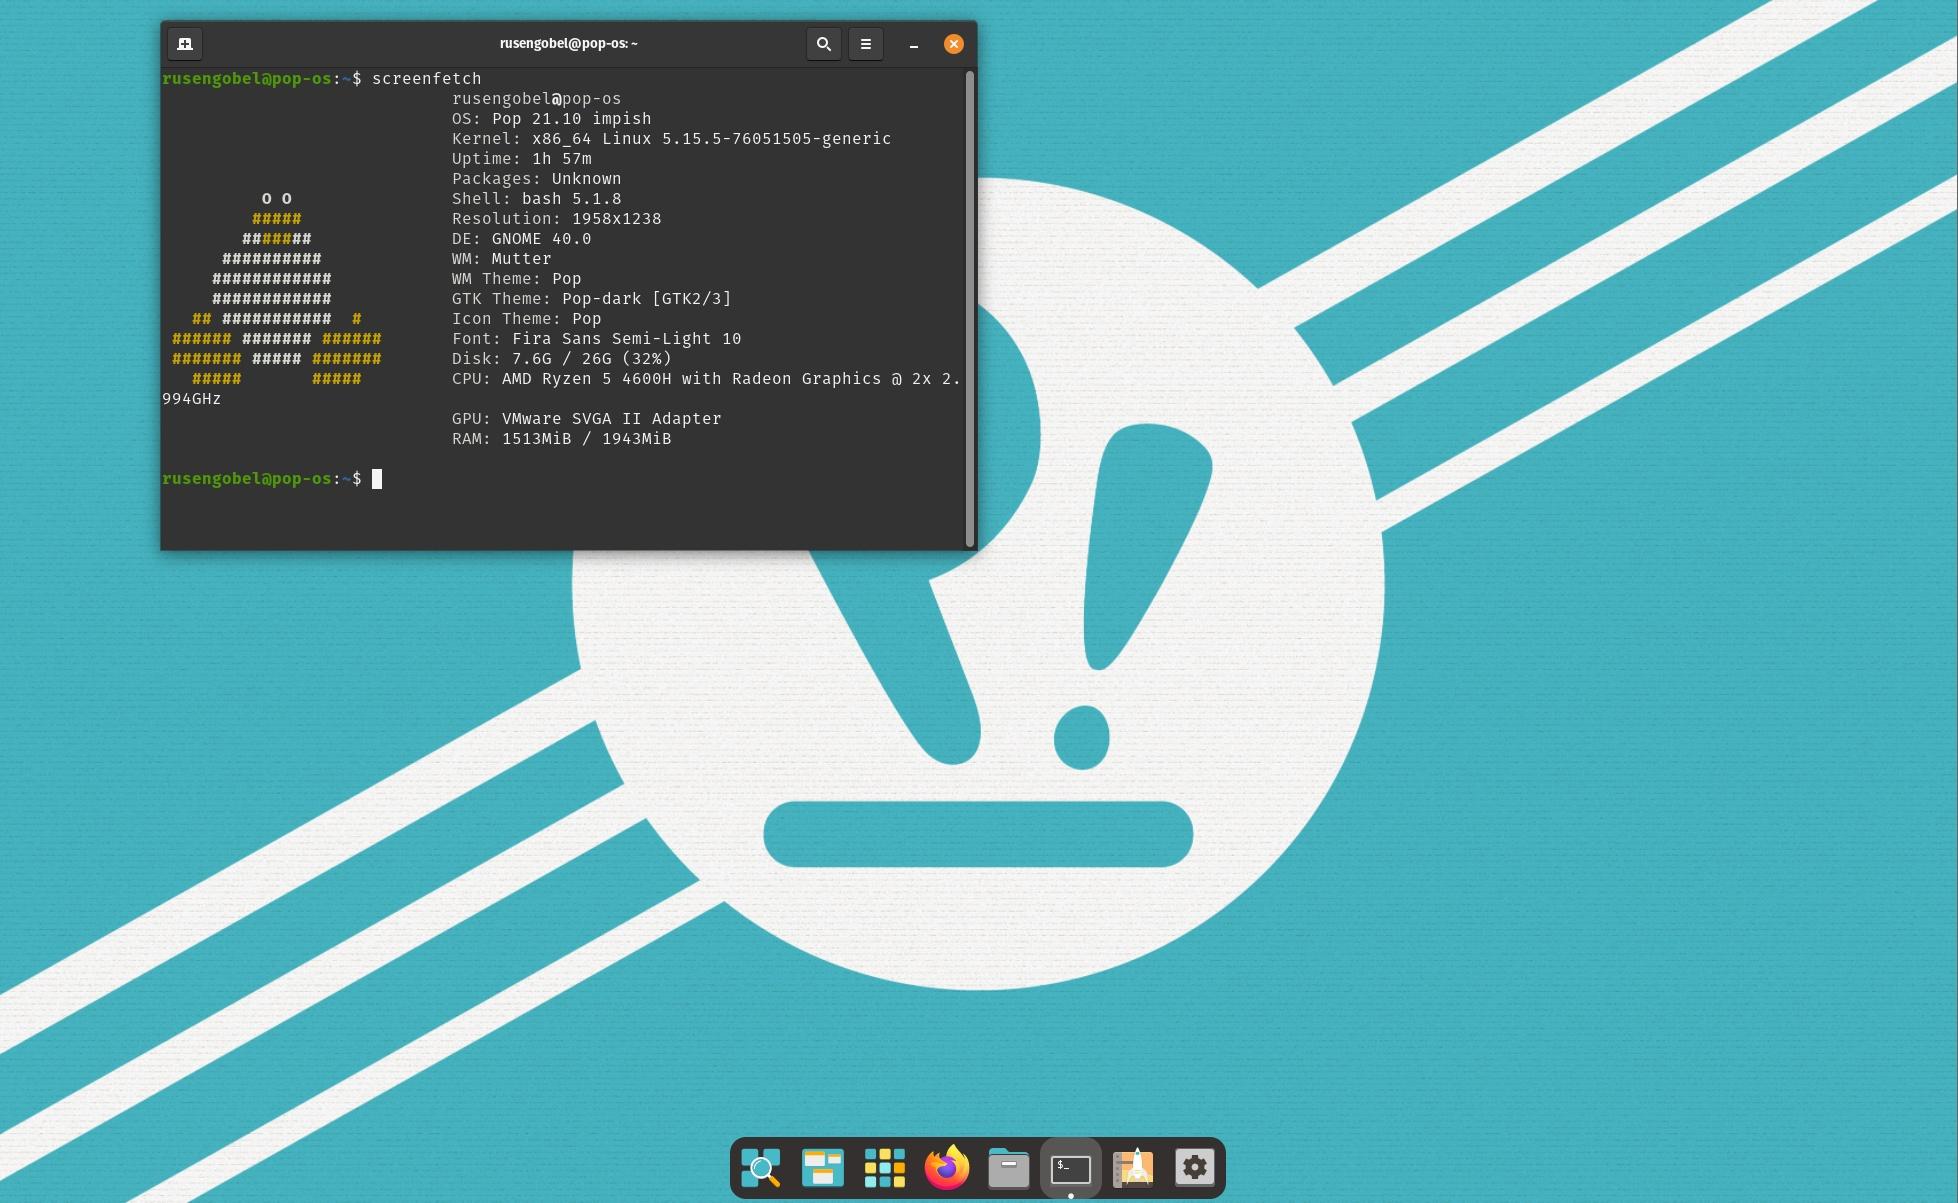Click the Terminal icon in dock
This screenshot has width=1958, height=1203.
pyautogui.click(x=1071, y=1167)
